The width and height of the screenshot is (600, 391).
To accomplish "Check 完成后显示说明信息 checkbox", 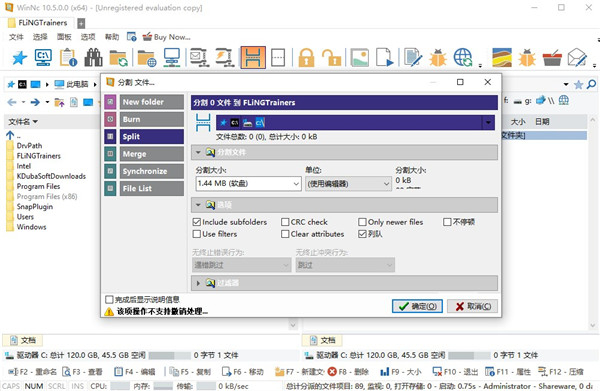I will [x=109, y=299].
